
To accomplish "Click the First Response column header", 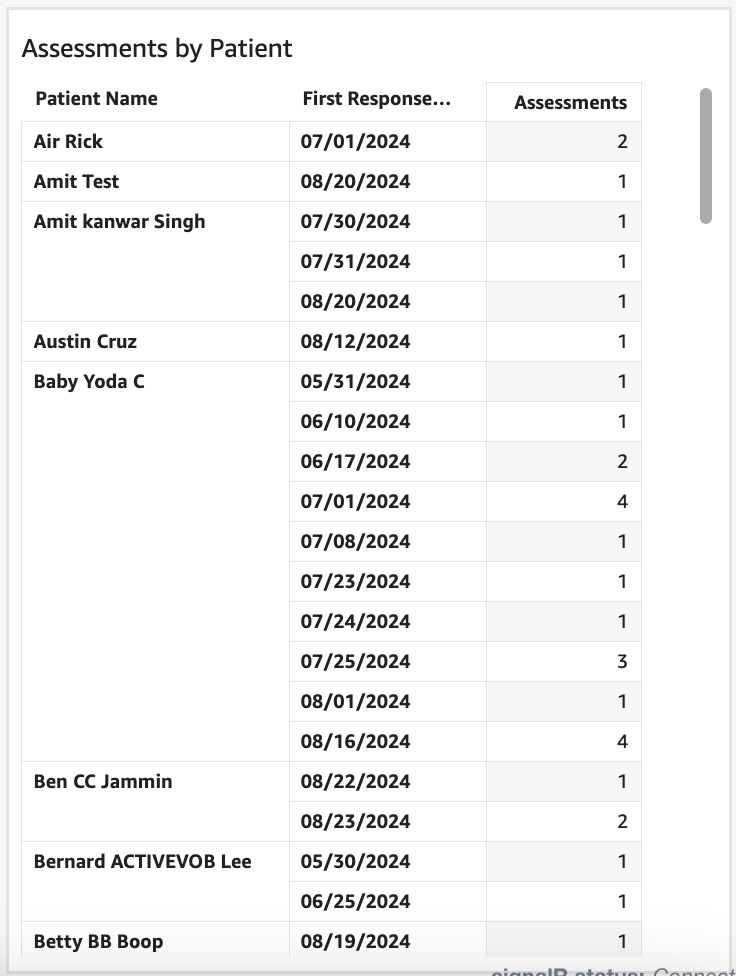I will pyautogui.click(x=376, y=99).
